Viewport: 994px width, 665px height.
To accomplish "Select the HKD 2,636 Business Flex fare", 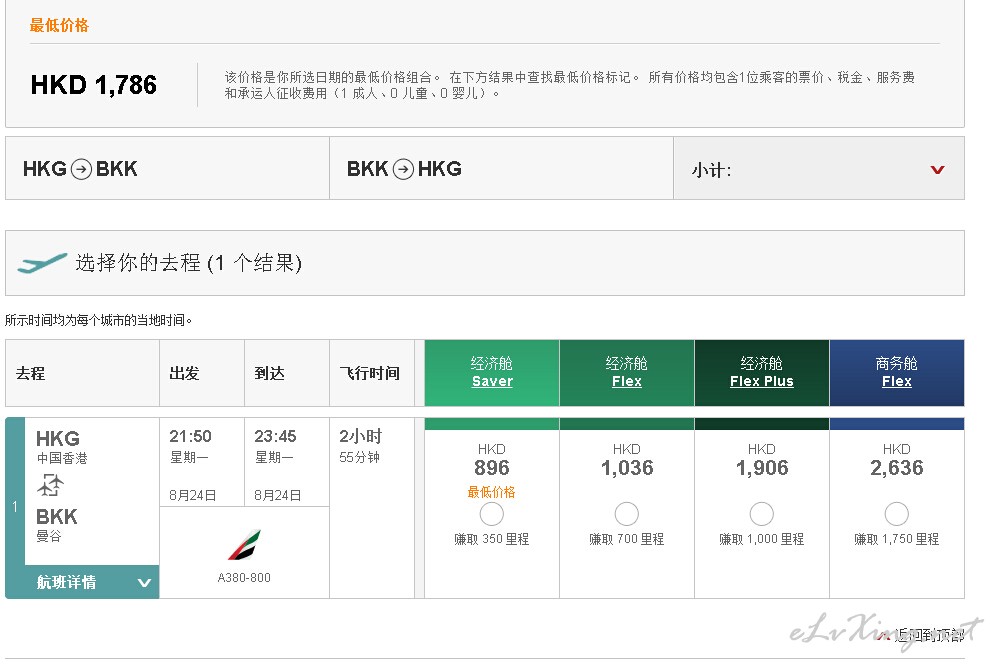I will (x=896, y=514).
